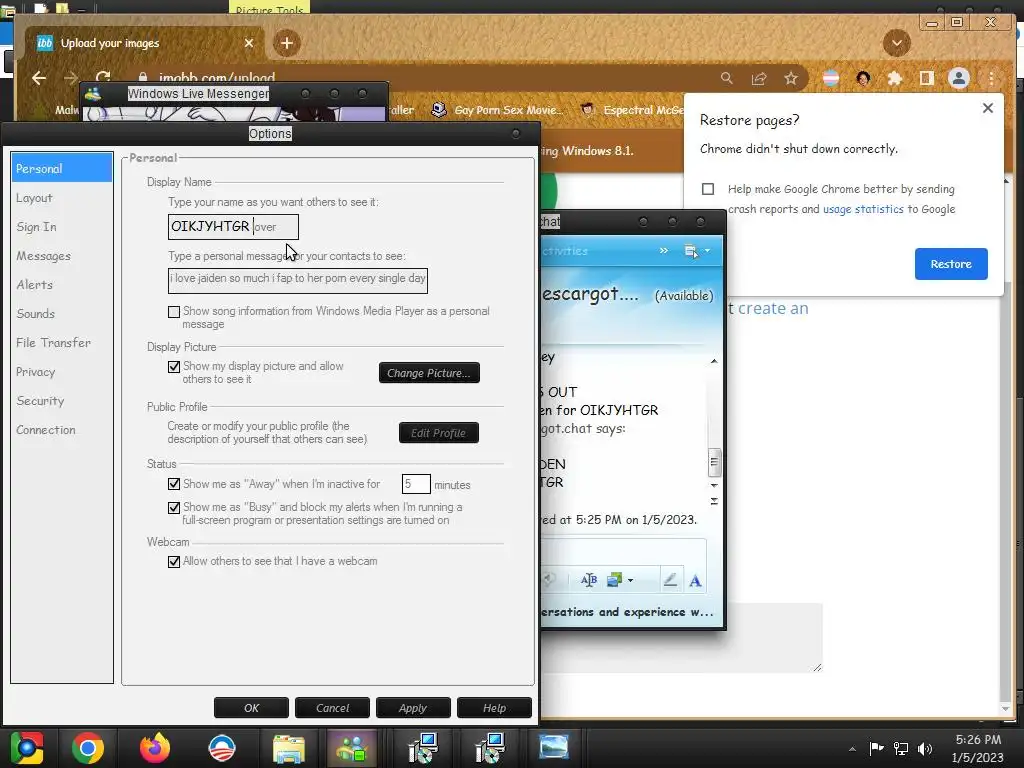1024x768 pixels.
Task: Open the usage statistics link
Action: [x=863, y=209]
